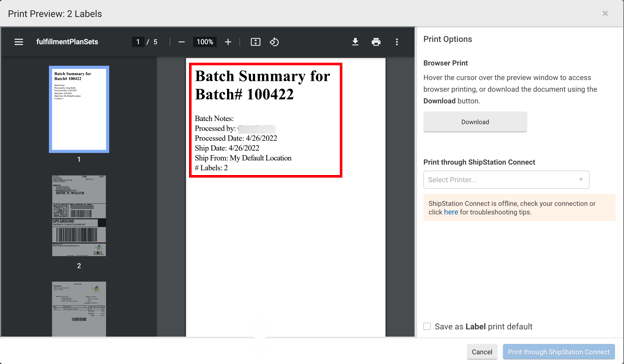
Task: Open the 'here' troubleshooting tips link
Action: click(x=451, y=212)
